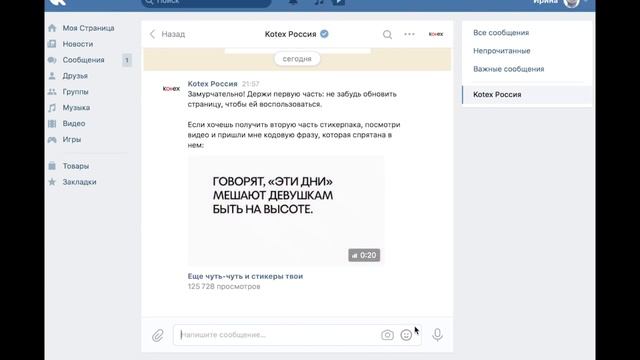Click the paperclip attach icon
The image size is (640, 360).
coord(158,336)
